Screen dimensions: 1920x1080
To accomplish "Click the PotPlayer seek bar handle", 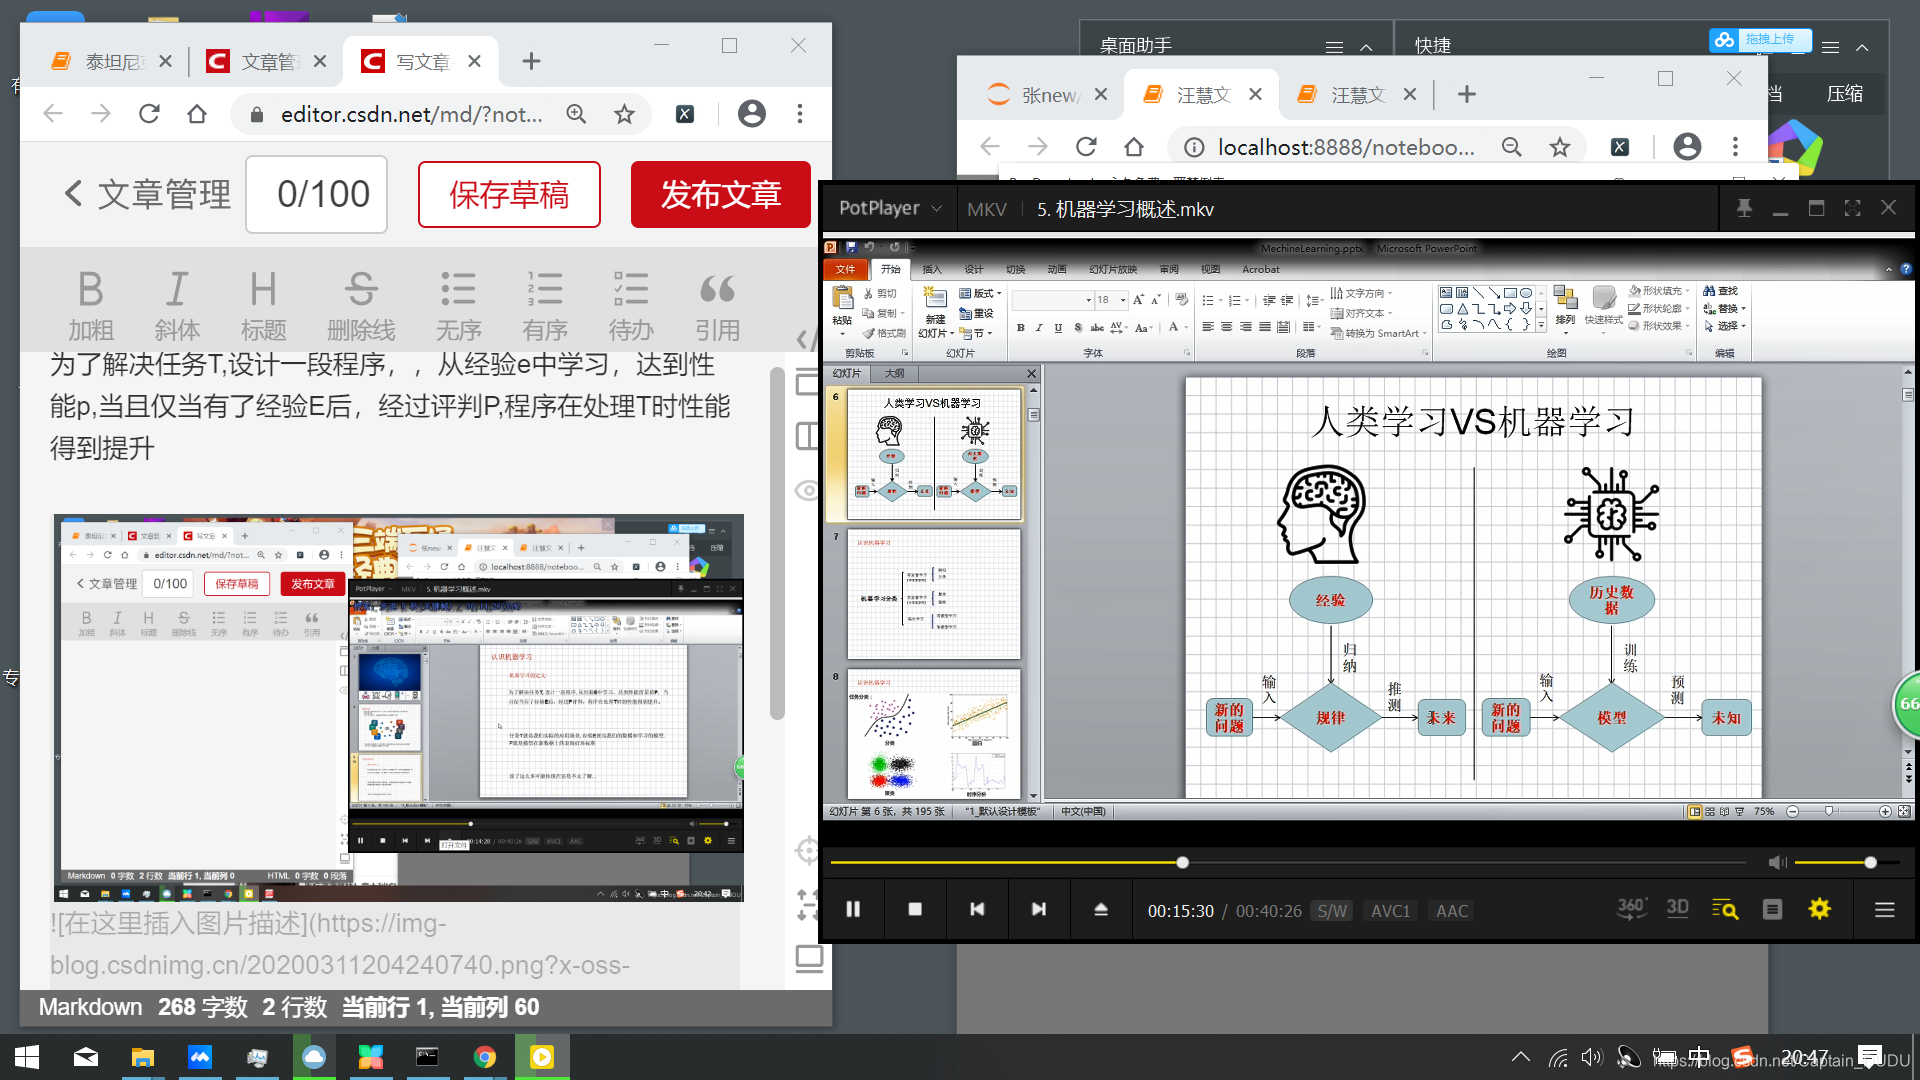I will [1182, 862].
